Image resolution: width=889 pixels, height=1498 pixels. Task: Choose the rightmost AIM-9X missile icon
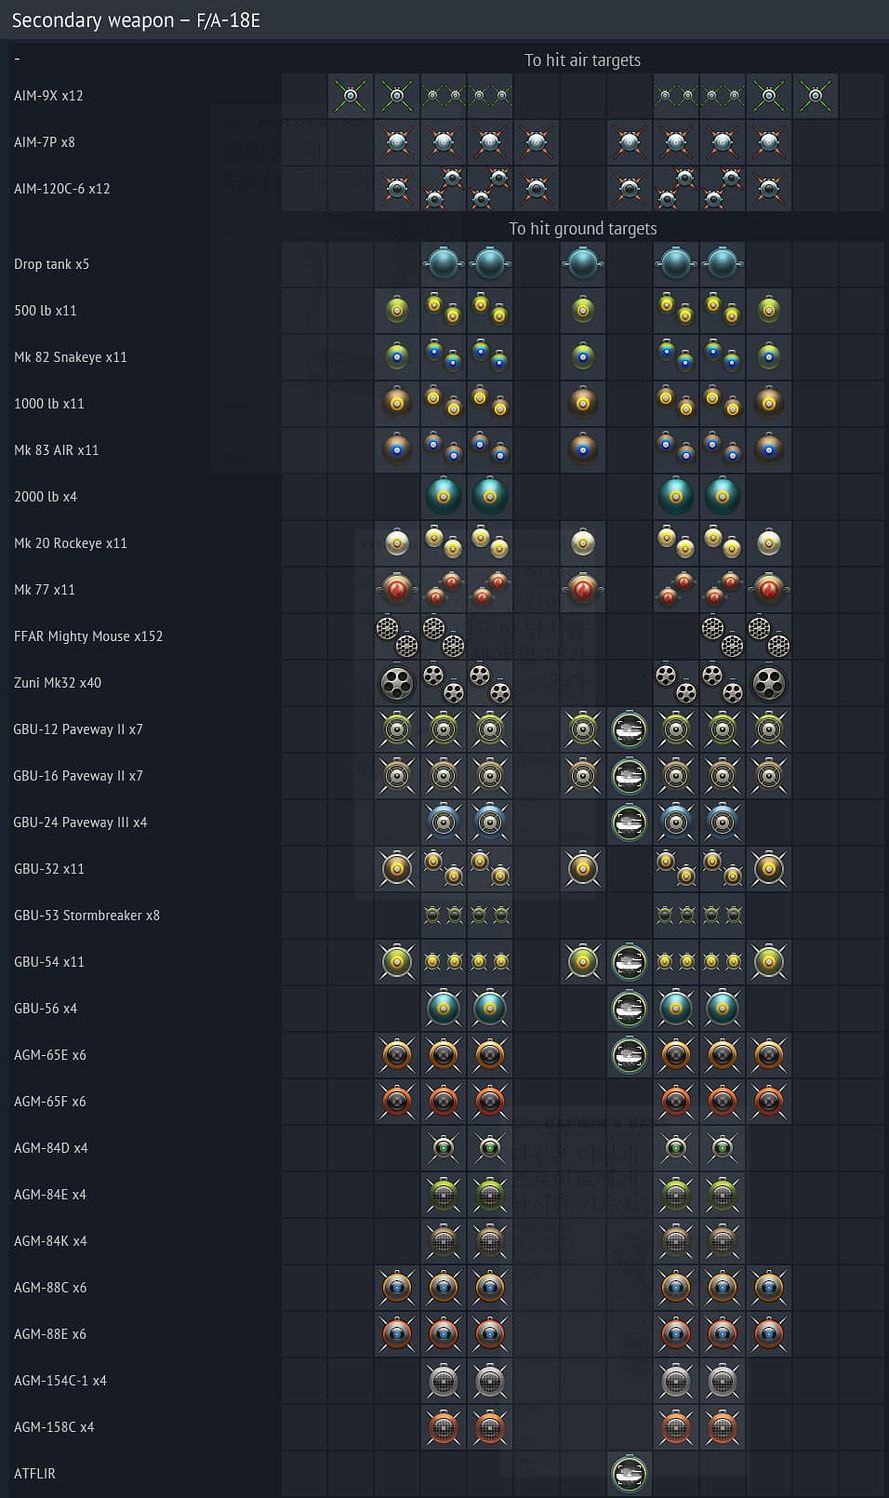click(x=815, y=96)
